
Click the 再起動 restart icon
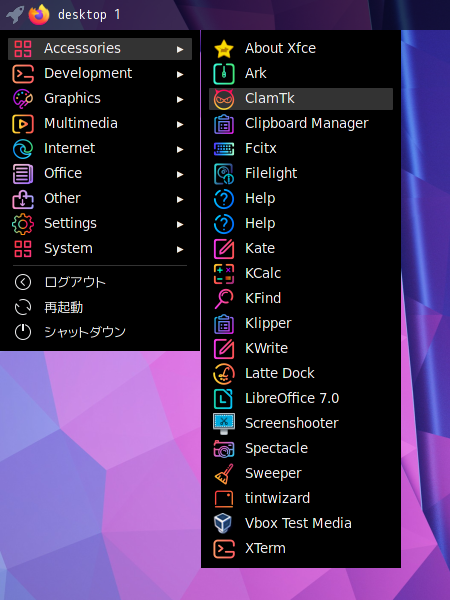pyautogui.click(x=23, y=307)
